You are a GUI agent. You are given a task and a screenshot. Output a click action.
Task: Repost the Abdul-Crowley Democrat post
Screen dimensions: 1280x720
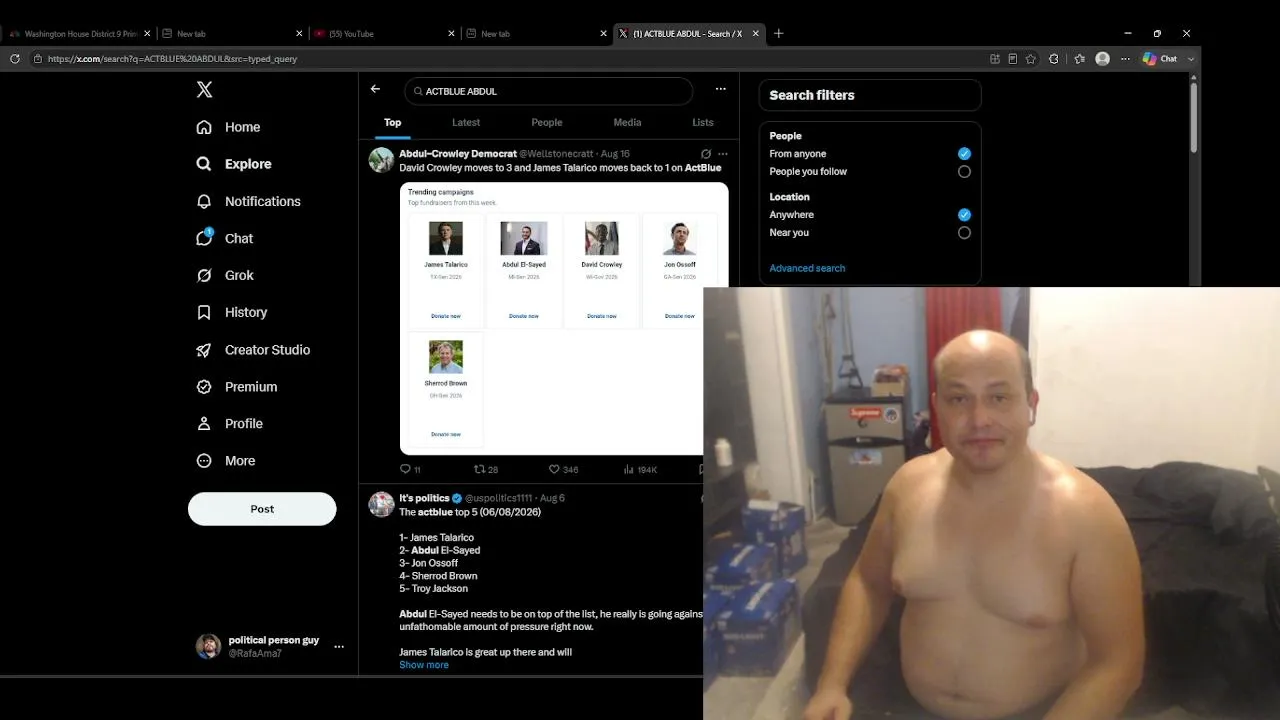479,469
